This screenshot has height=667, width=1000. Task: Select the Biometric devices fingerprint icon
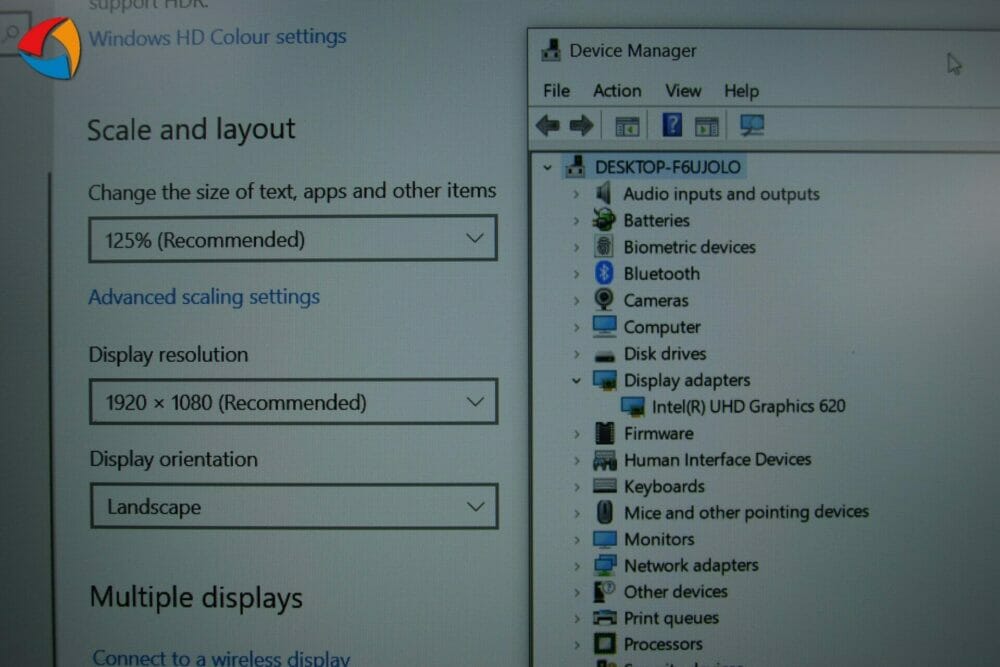[x=603, y=246]
